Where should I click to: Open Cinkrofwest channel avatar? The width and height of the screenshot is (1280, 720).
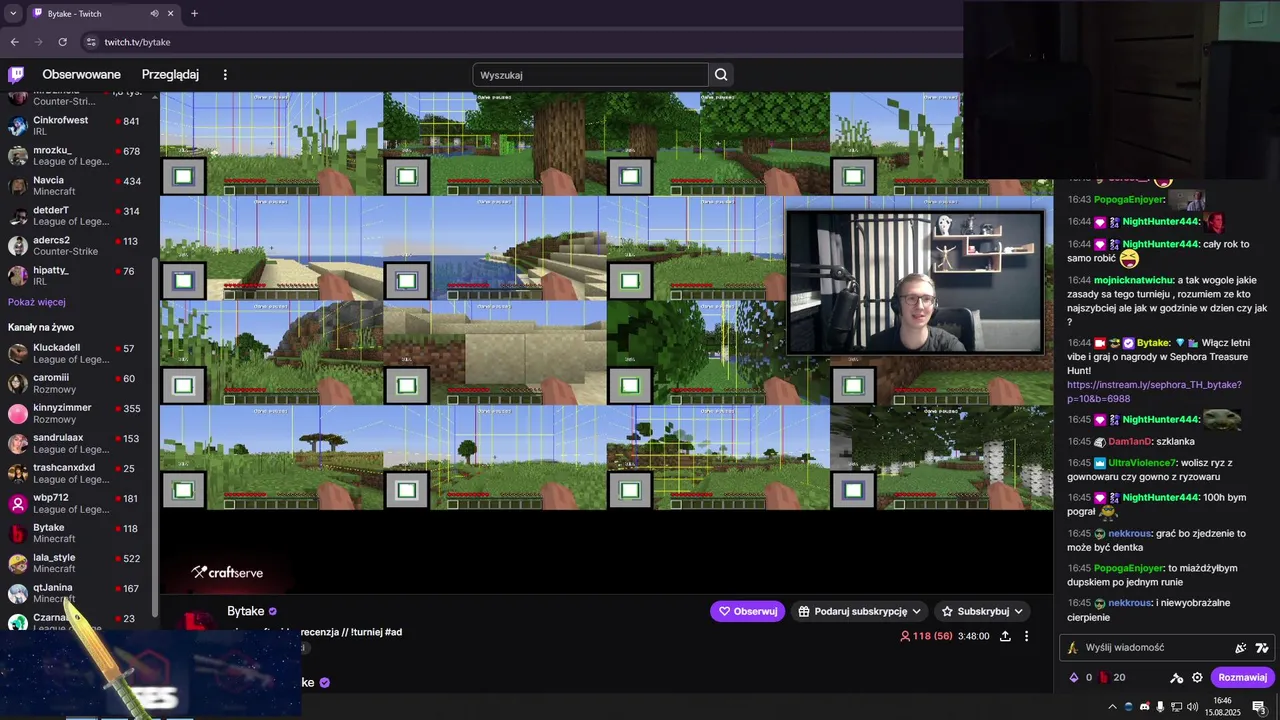[x=17, y=126]
